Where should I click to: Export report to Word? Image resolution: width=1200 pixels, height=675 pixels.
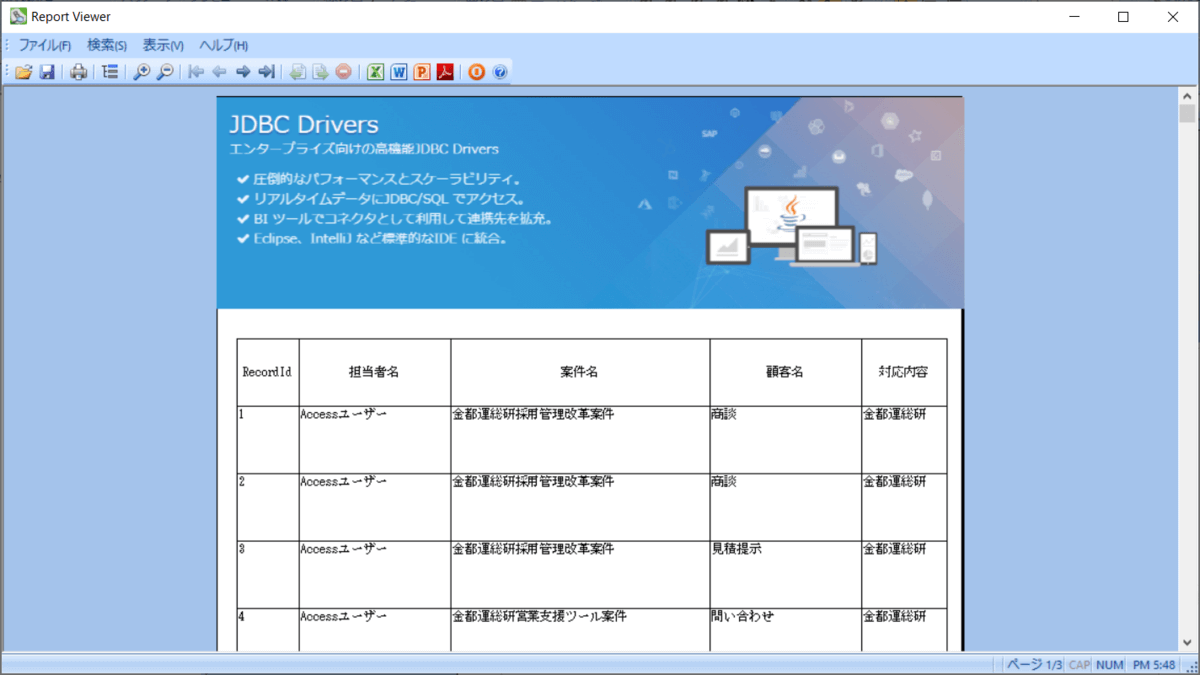(399, 72)
